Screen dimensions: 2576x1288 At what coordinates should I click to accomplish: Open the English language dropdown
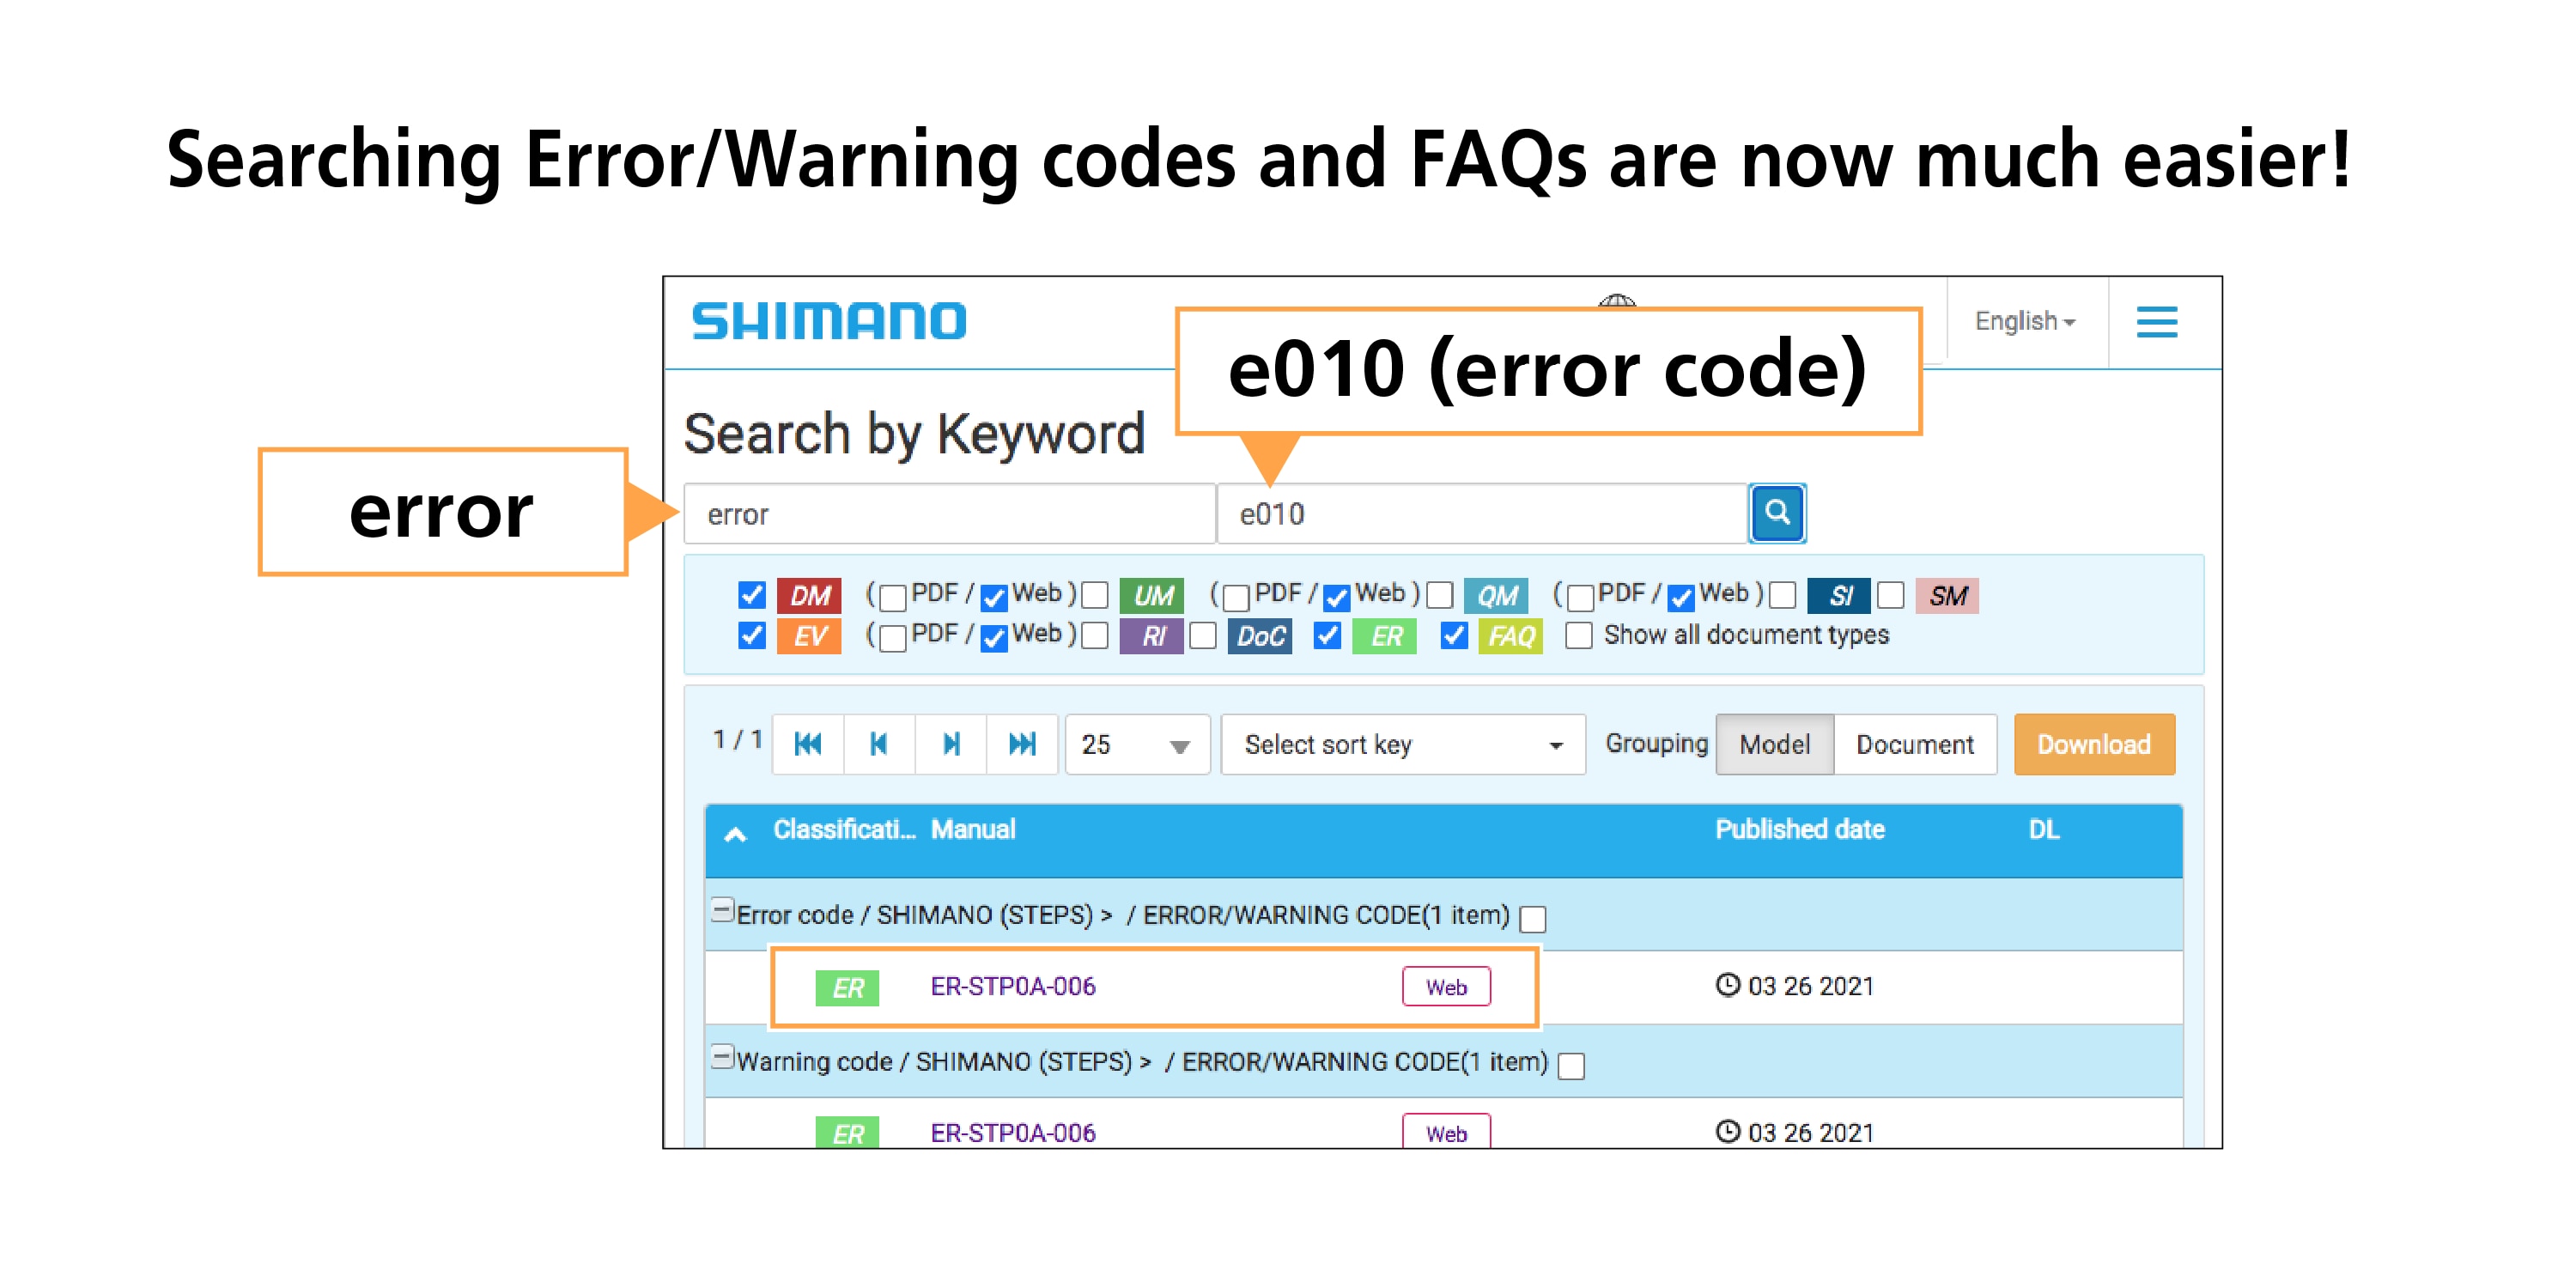tap(2025, 321)
